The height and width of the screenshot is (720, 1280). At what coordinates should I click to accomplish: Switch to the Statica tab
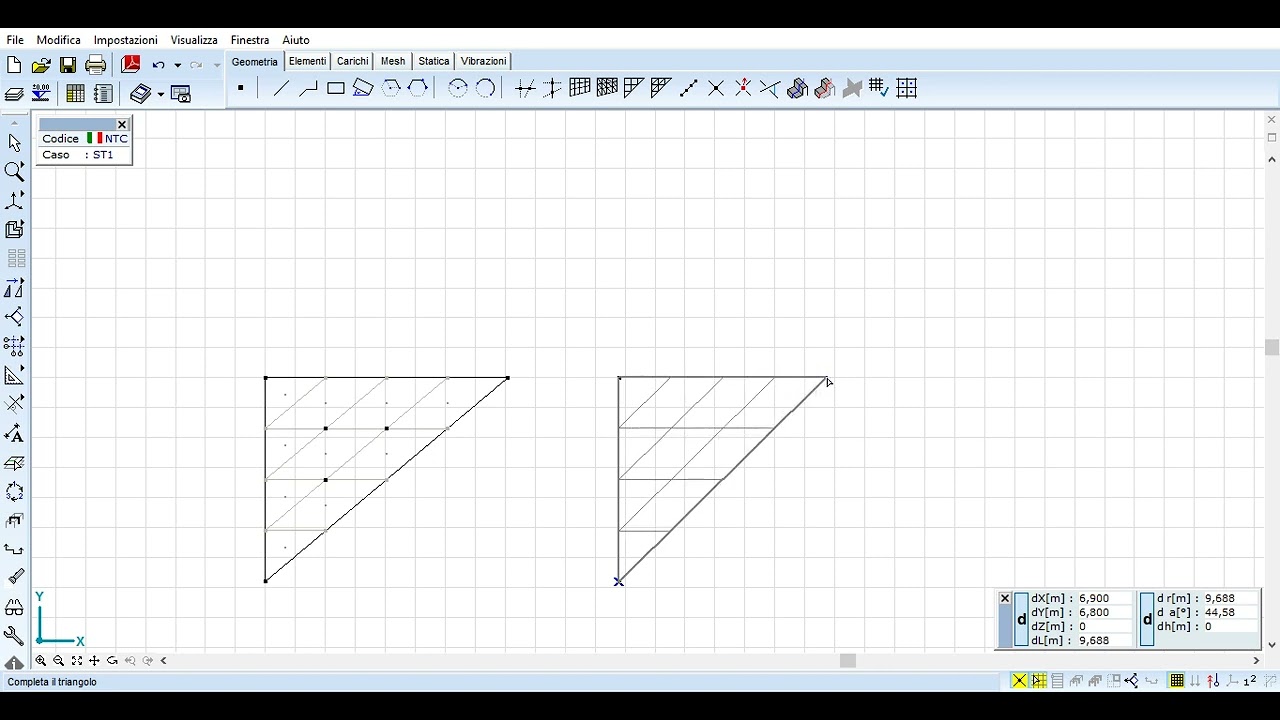click(434, 61)
